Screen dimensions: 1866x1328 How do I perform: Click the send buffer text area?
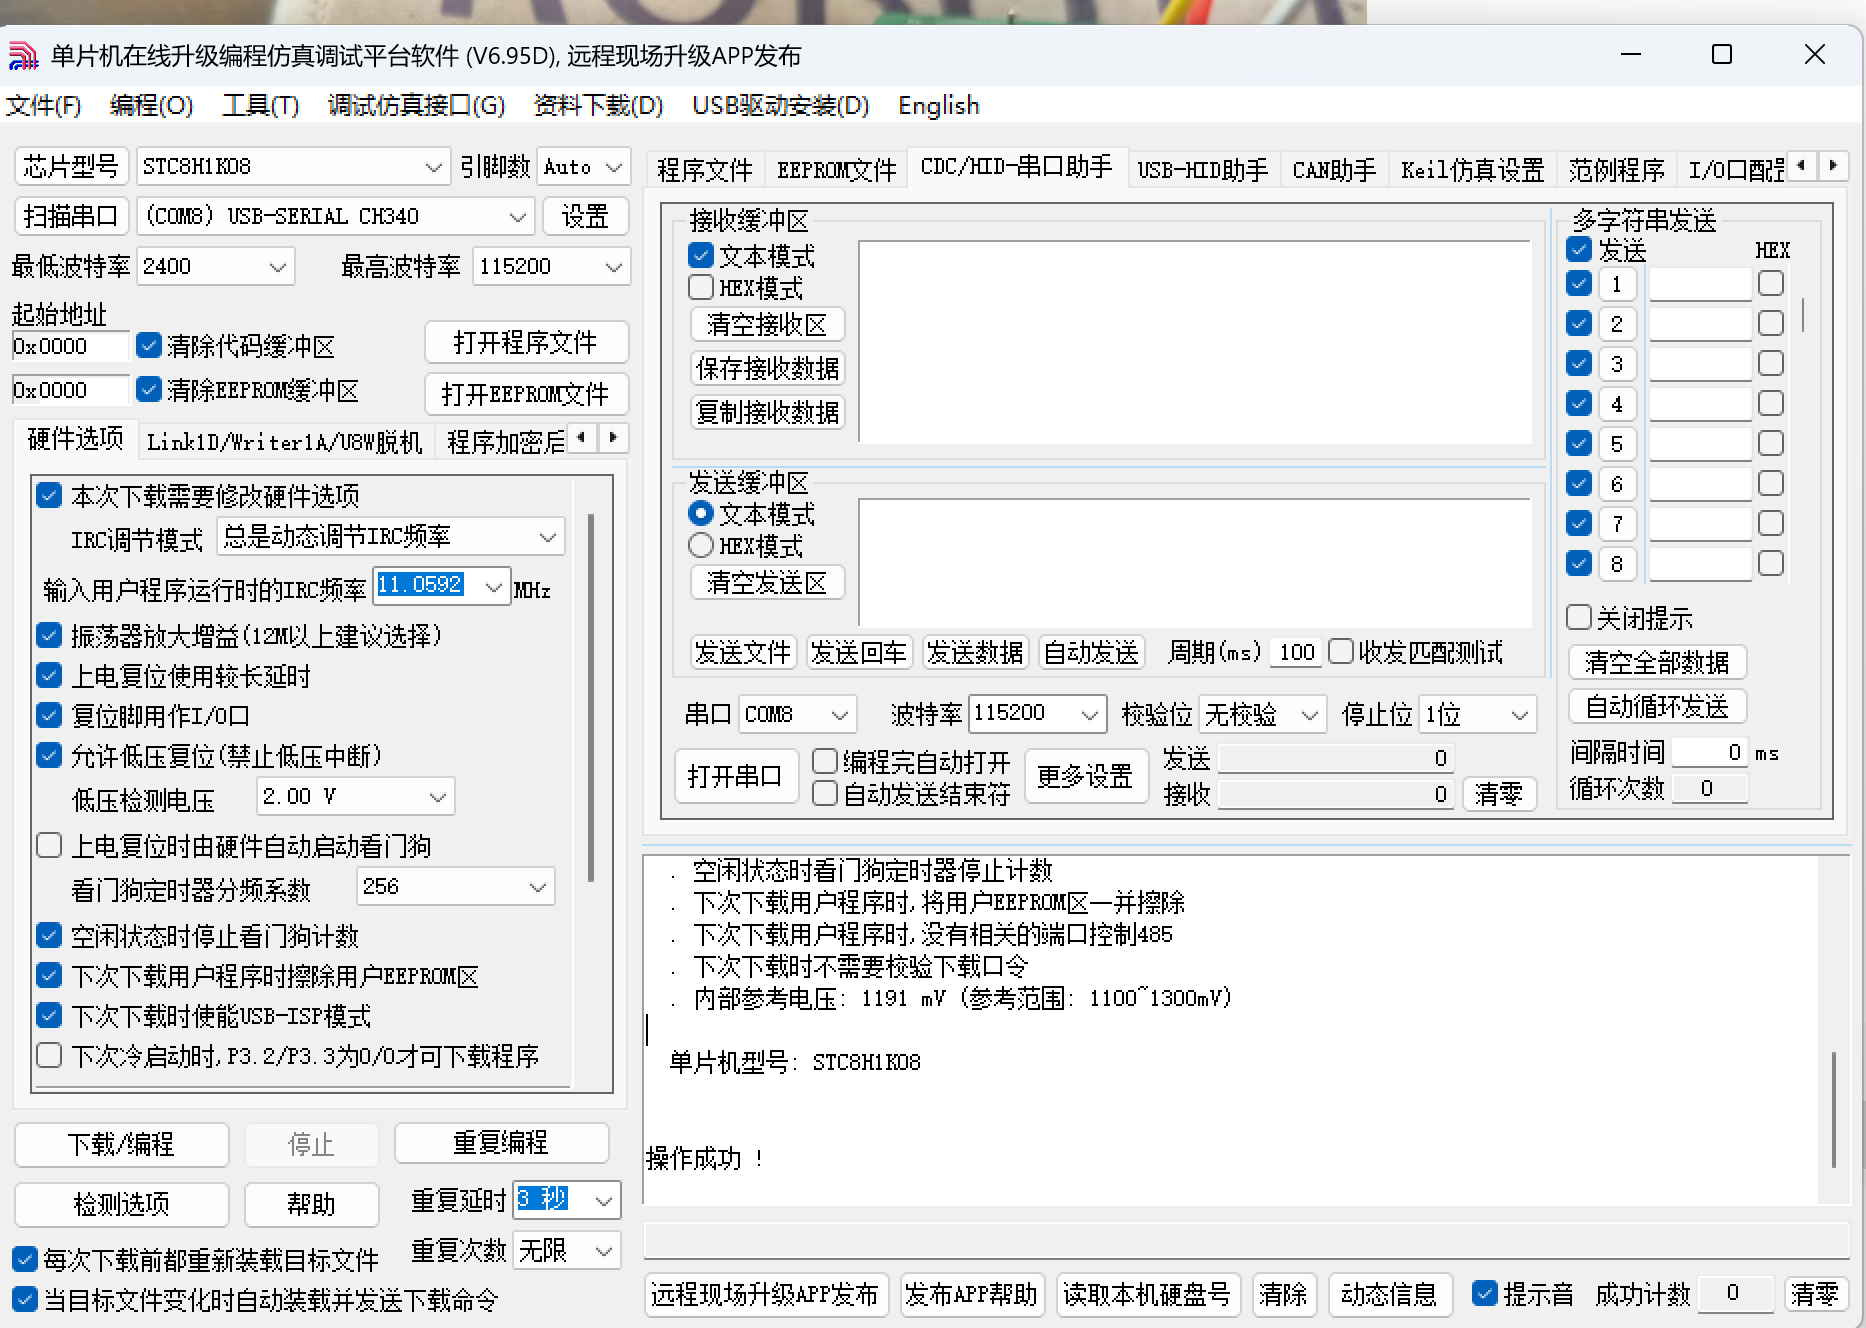tap(1195, 562)
